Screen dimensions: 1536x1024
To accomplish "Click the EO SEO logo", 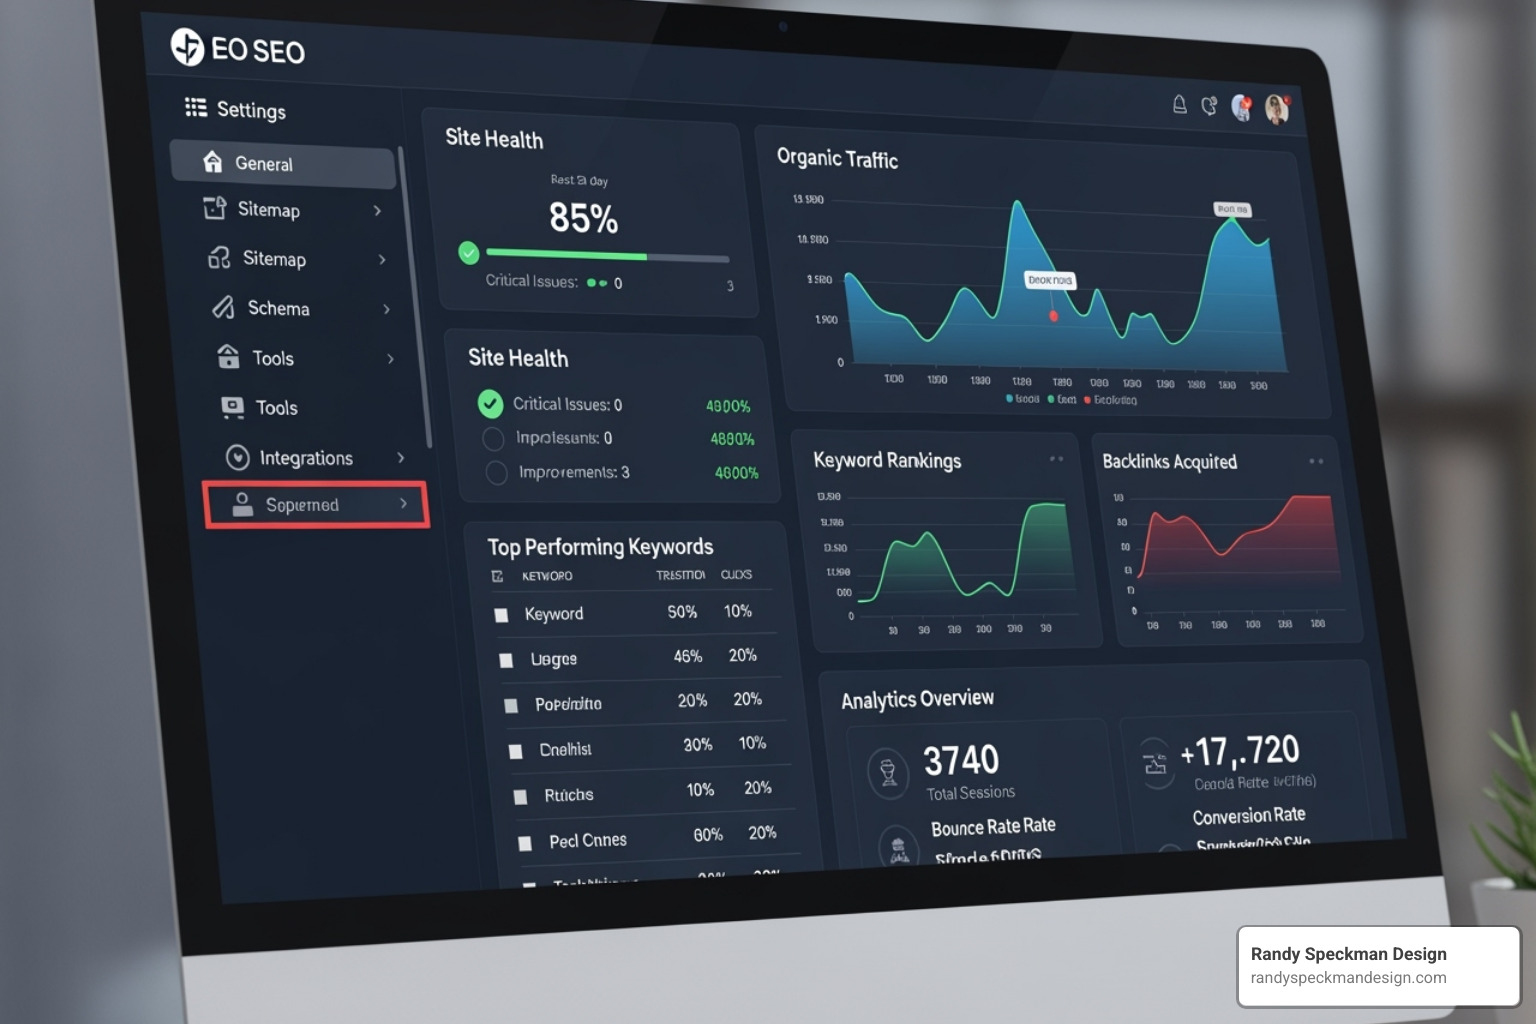I will [237, 50].
